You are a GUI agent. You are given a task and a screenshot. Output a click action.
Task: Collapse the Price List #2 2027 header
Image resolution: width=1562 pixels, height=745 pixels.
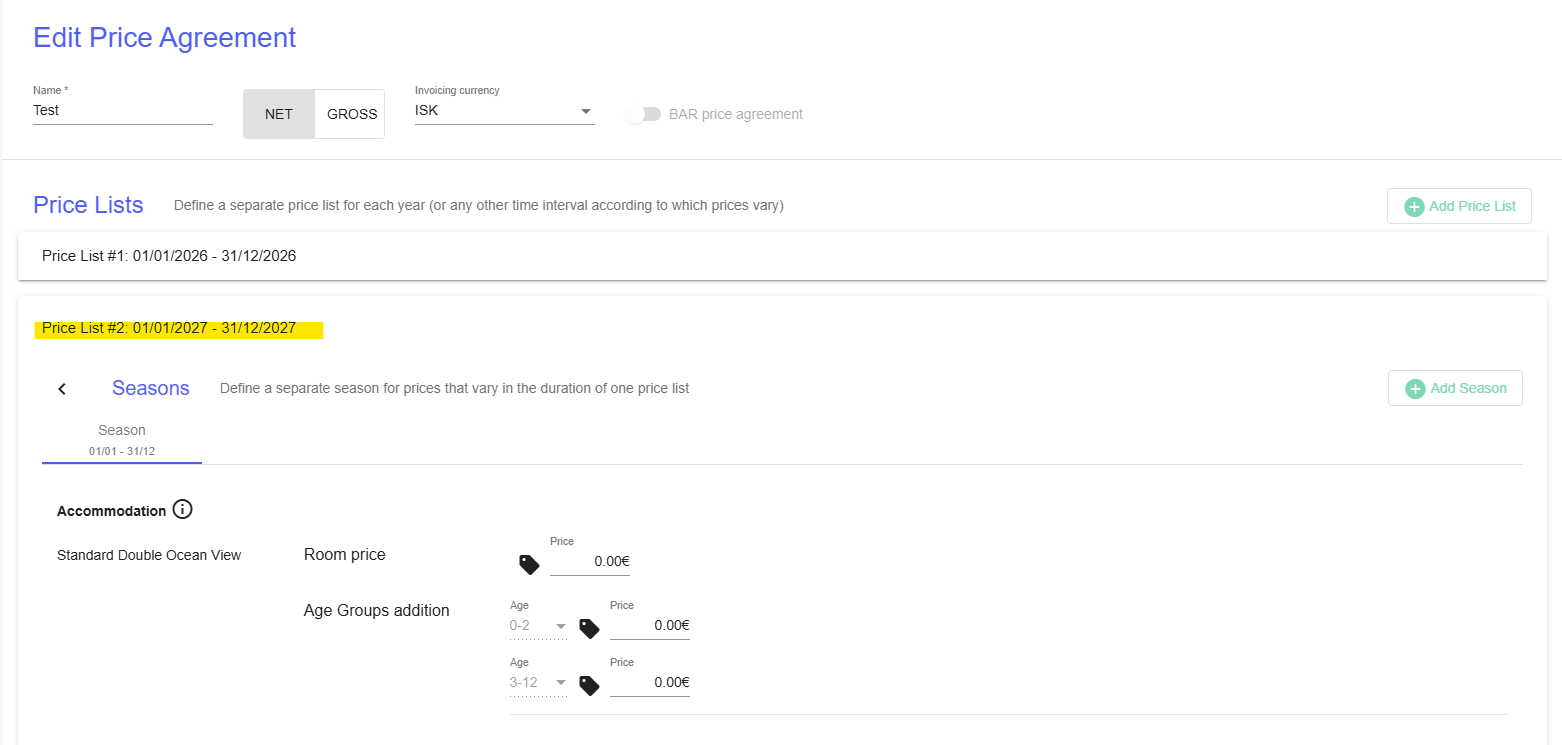pos(169,329)
